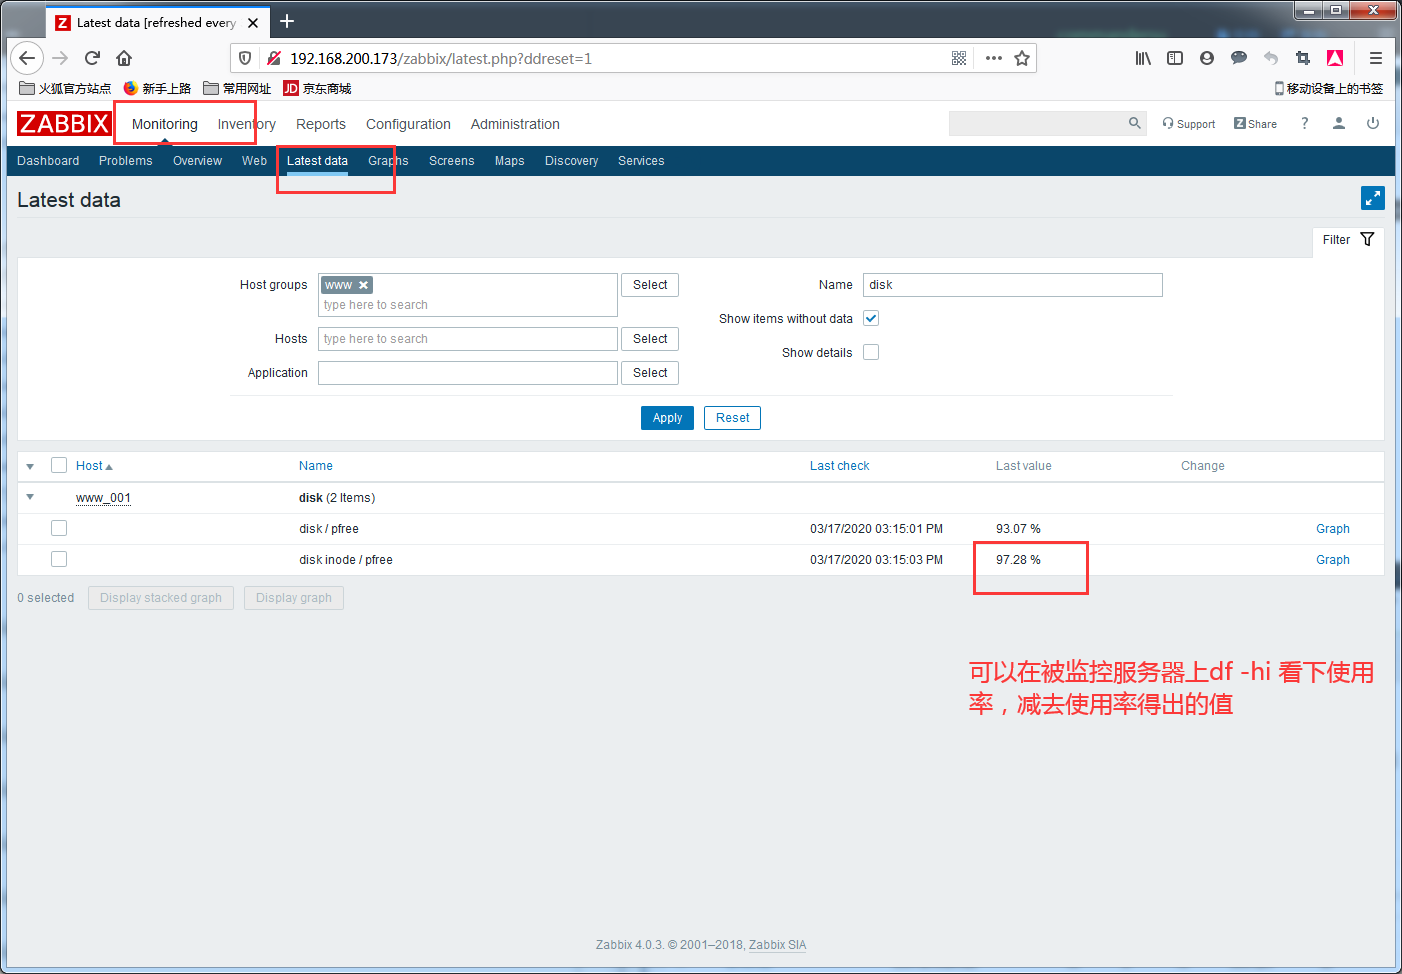The width and height of the screenshot is (1402, 974).
Task: Select the disk / pfree item checkbox
Action: coord(59,528)
